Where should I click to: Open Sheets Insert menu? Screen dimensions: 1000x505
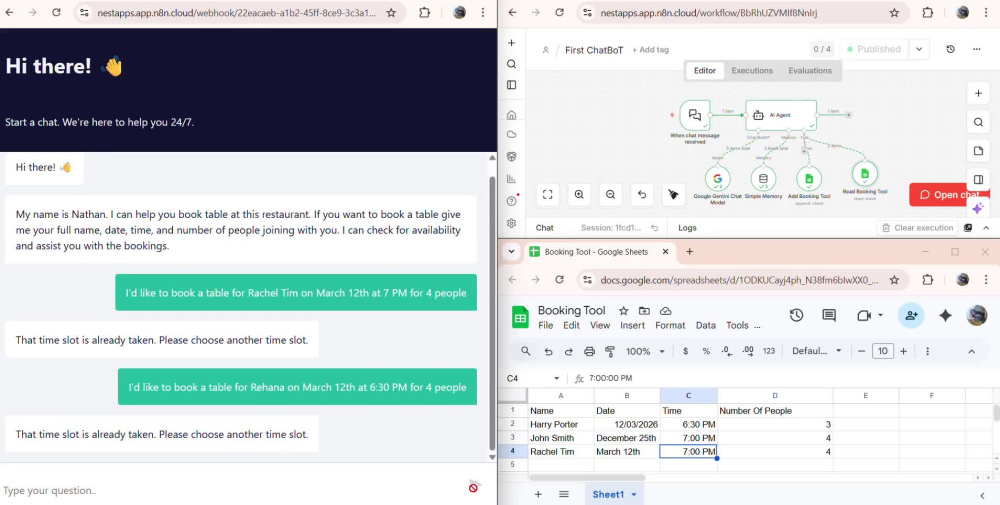pyautogui.click(x=633, y=325)
